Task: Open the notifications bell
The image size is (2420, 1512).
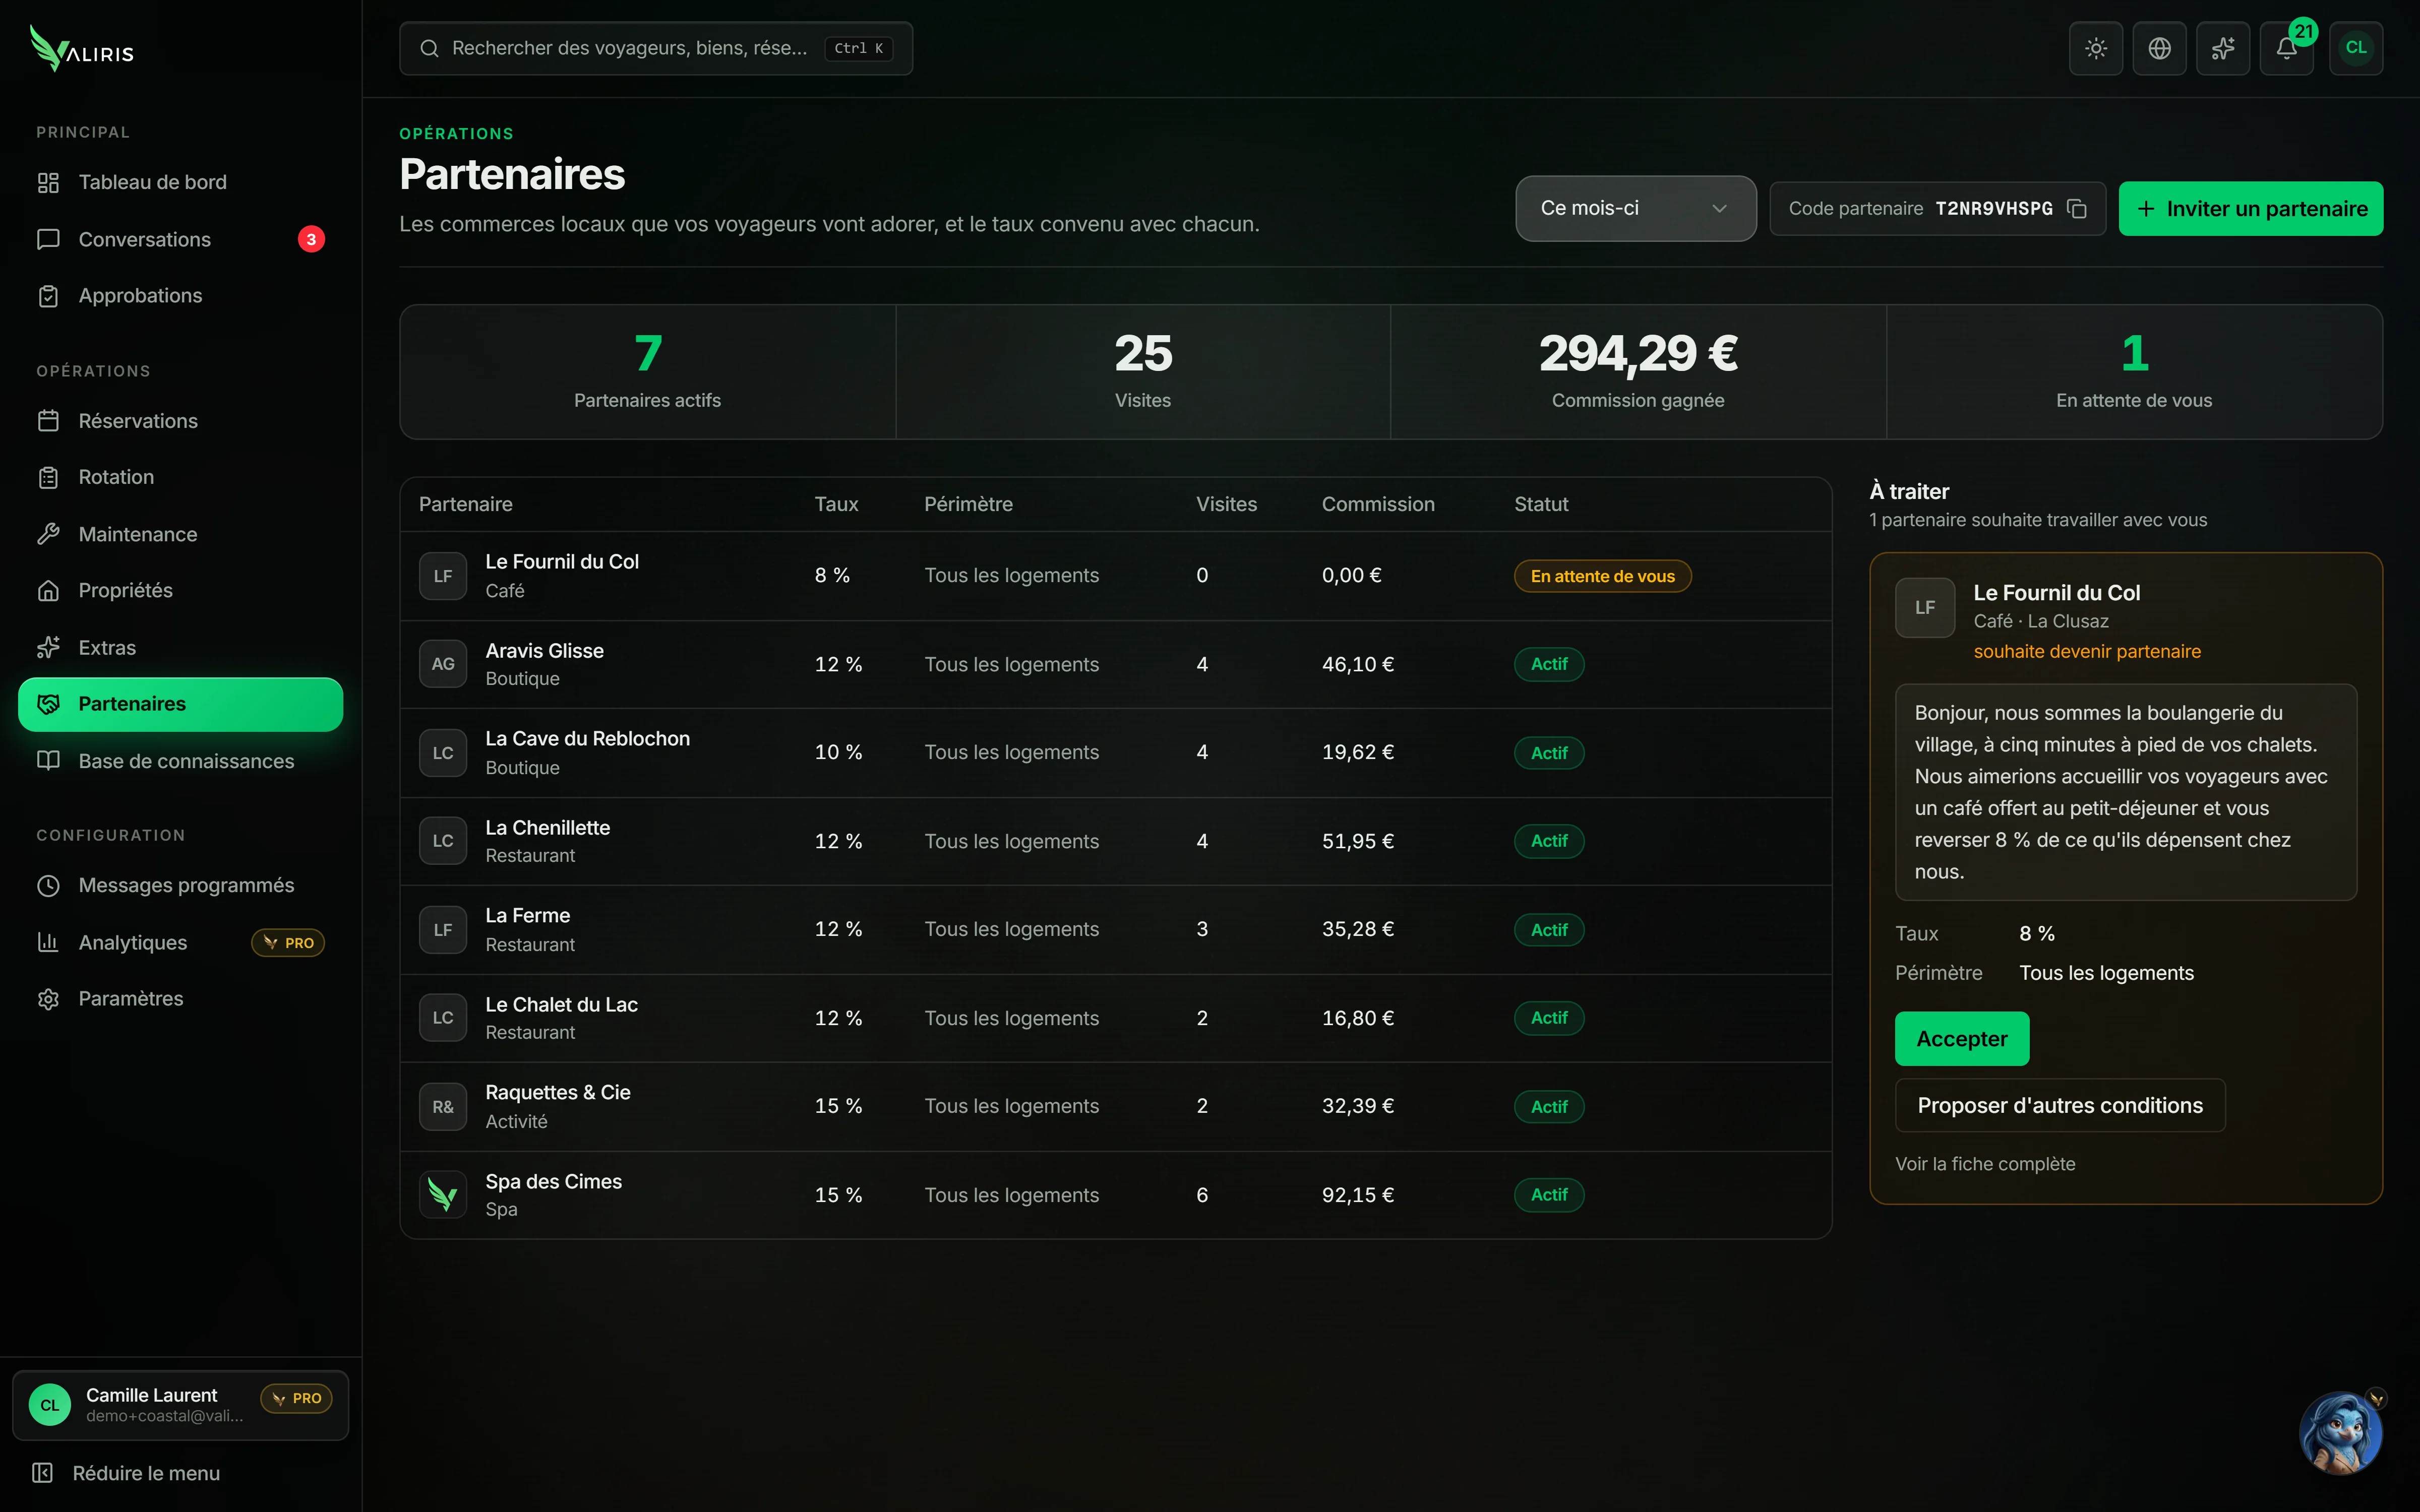Action: [x=2286, y=48]
